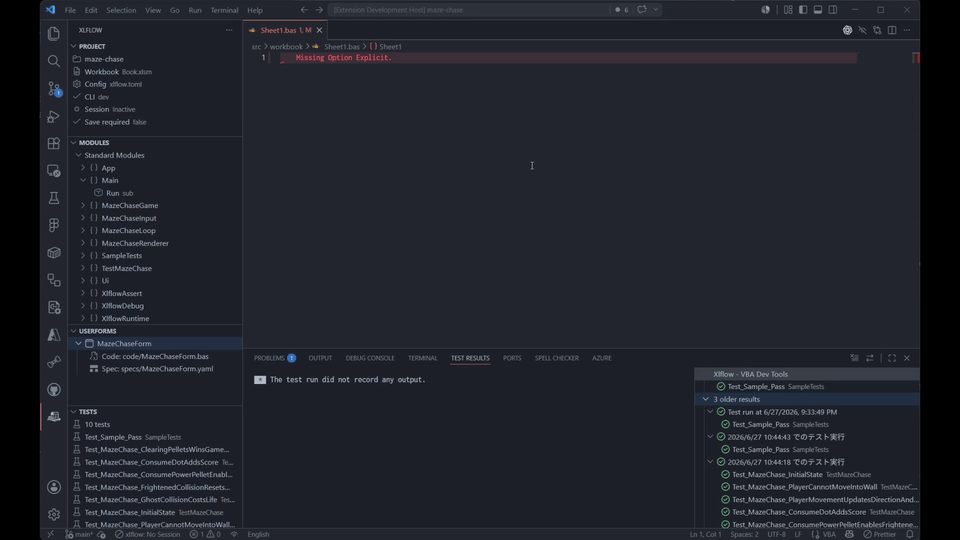The width and height of the screenshot is (960, 540).
Task: Open the Extensions view
Action: tap(54, 143)
